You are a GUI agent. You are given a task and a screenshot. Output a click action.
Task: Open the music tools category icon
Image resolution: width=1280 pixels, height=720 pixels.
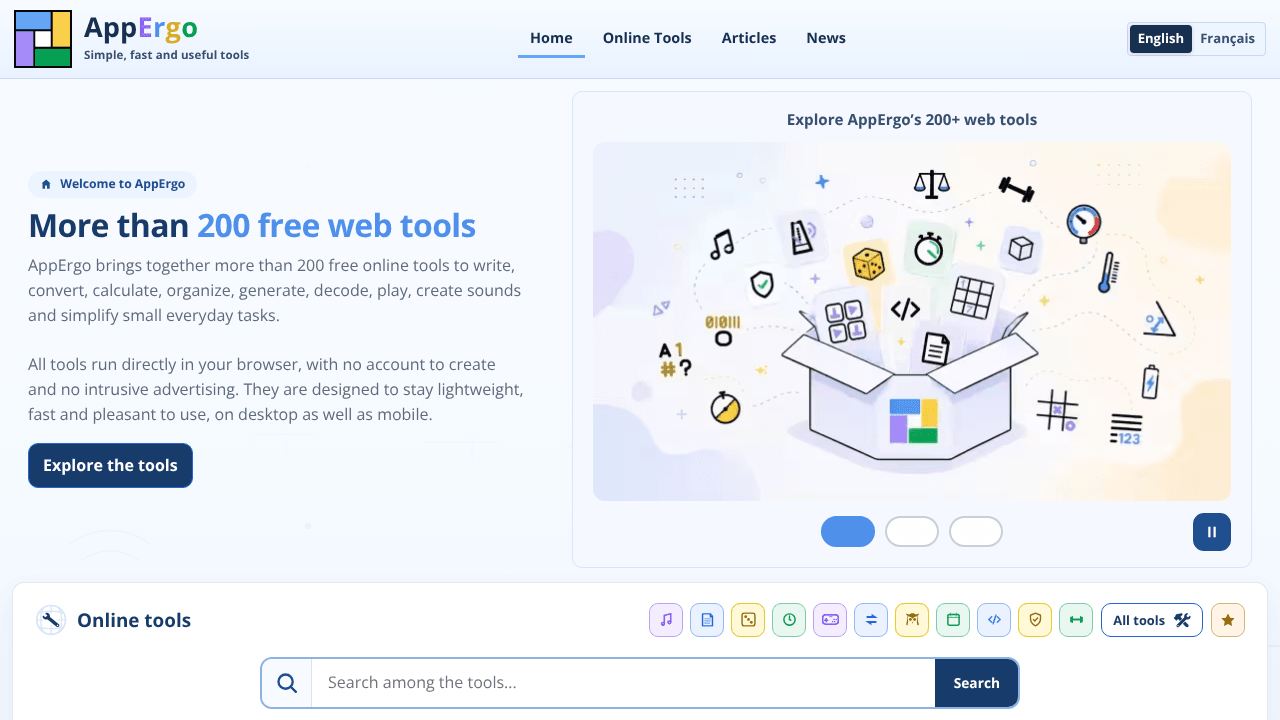click(666, 620)
